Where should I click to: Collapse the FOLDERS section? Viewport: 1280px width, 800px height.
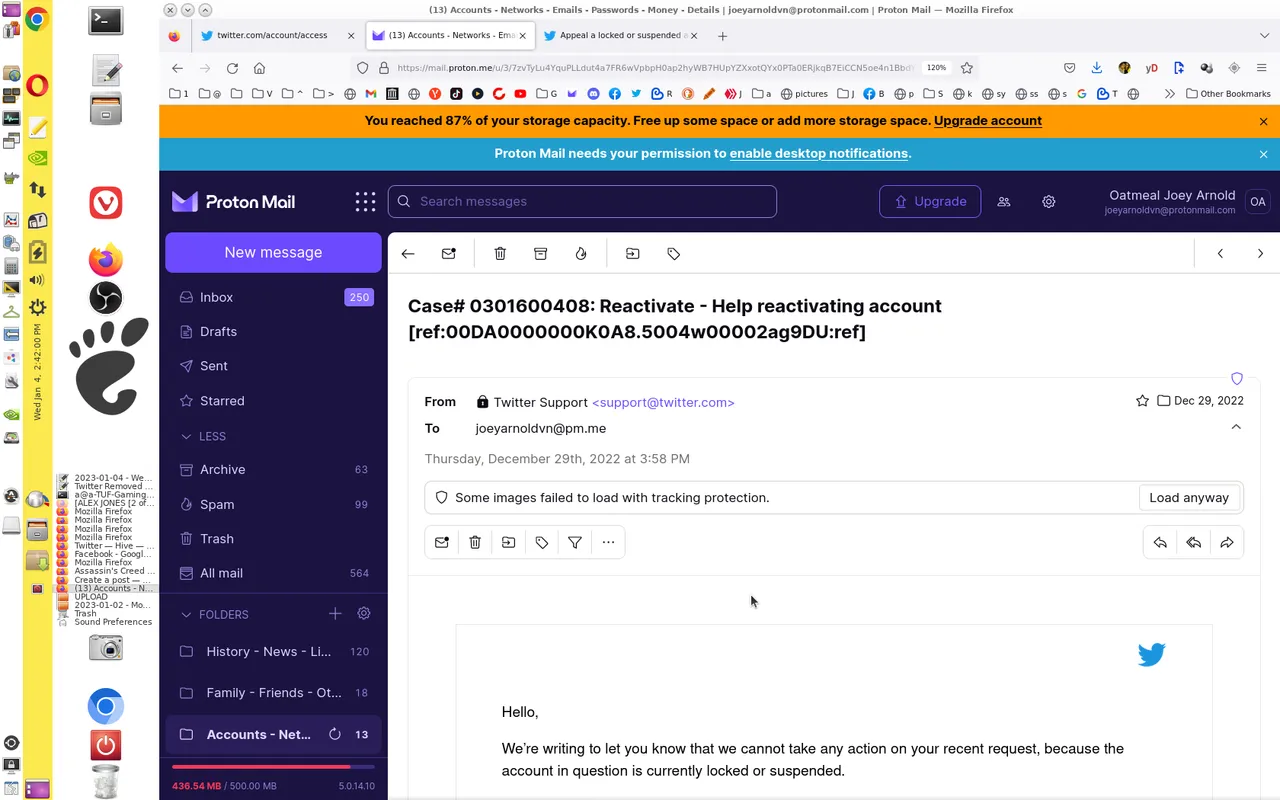[x=214, y=614]
